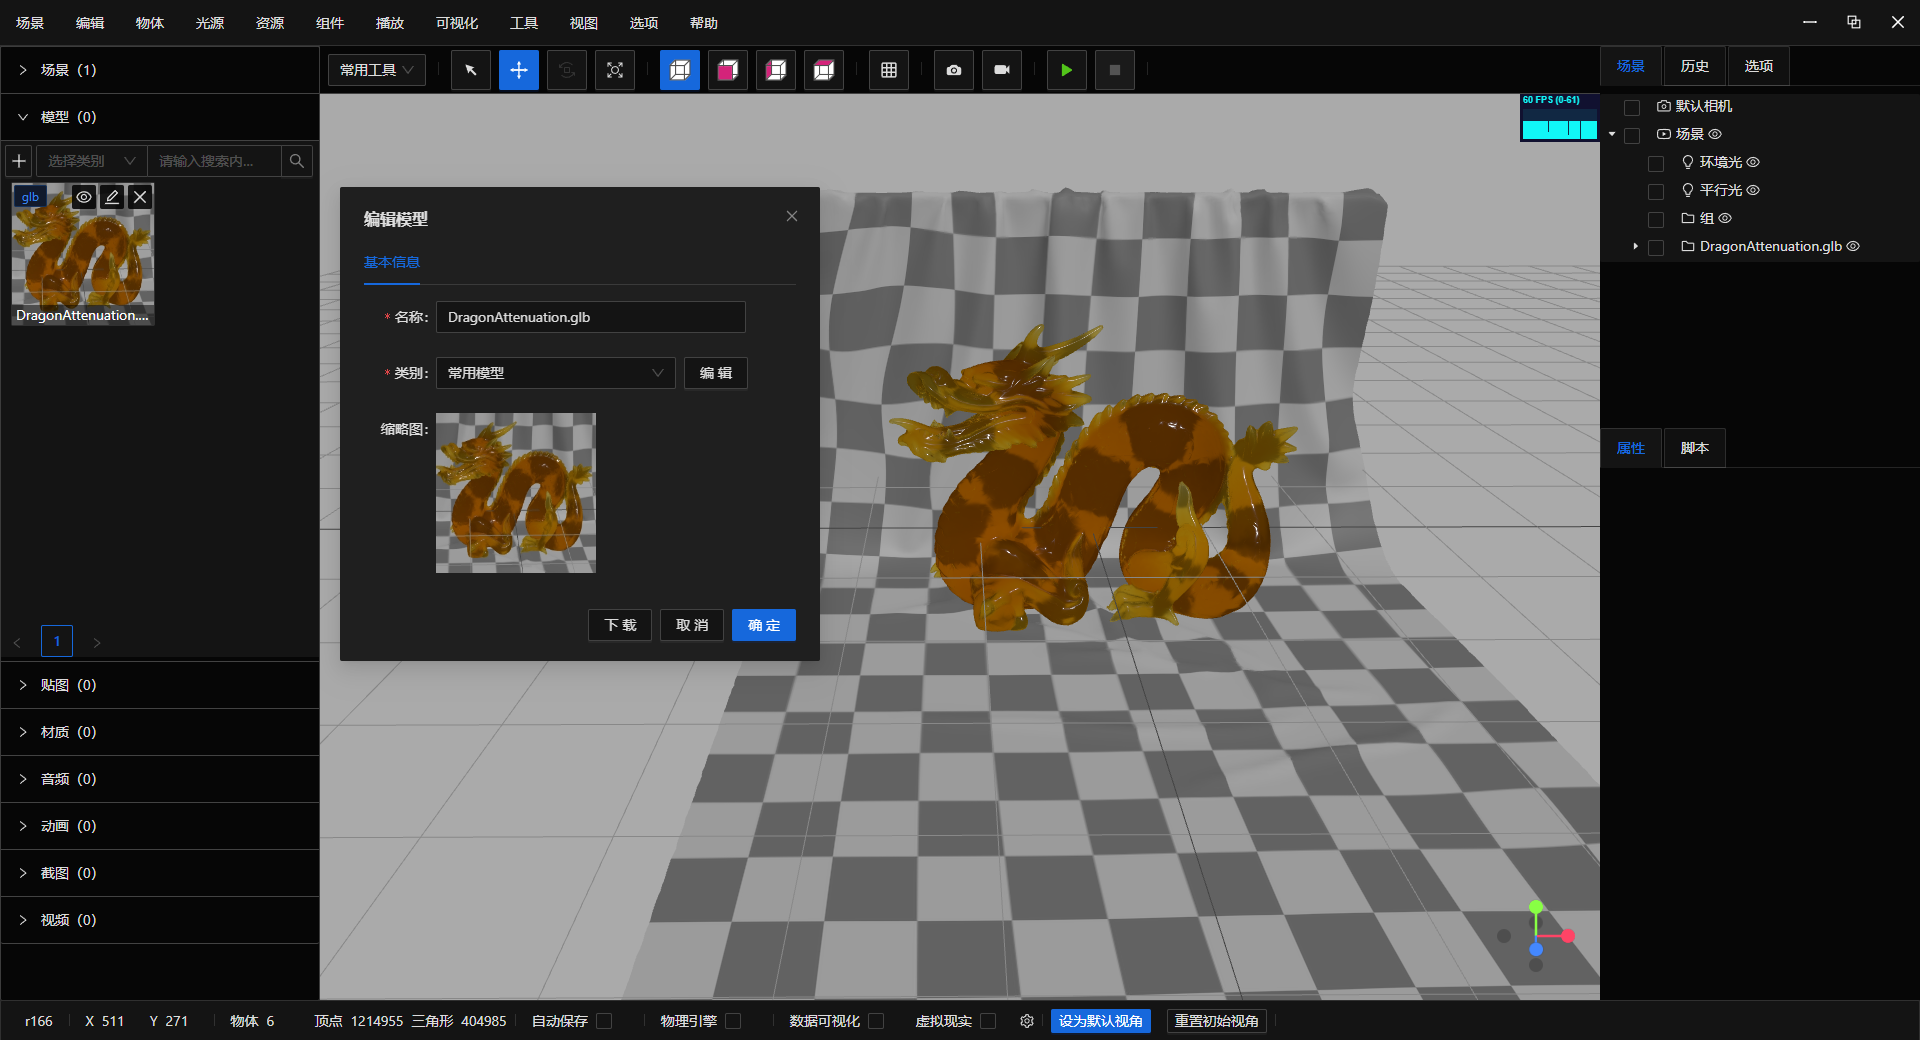Screen dimensions: 1920x1040
Task: Select the arrow pointer tool
Action: tap(470, 70)
